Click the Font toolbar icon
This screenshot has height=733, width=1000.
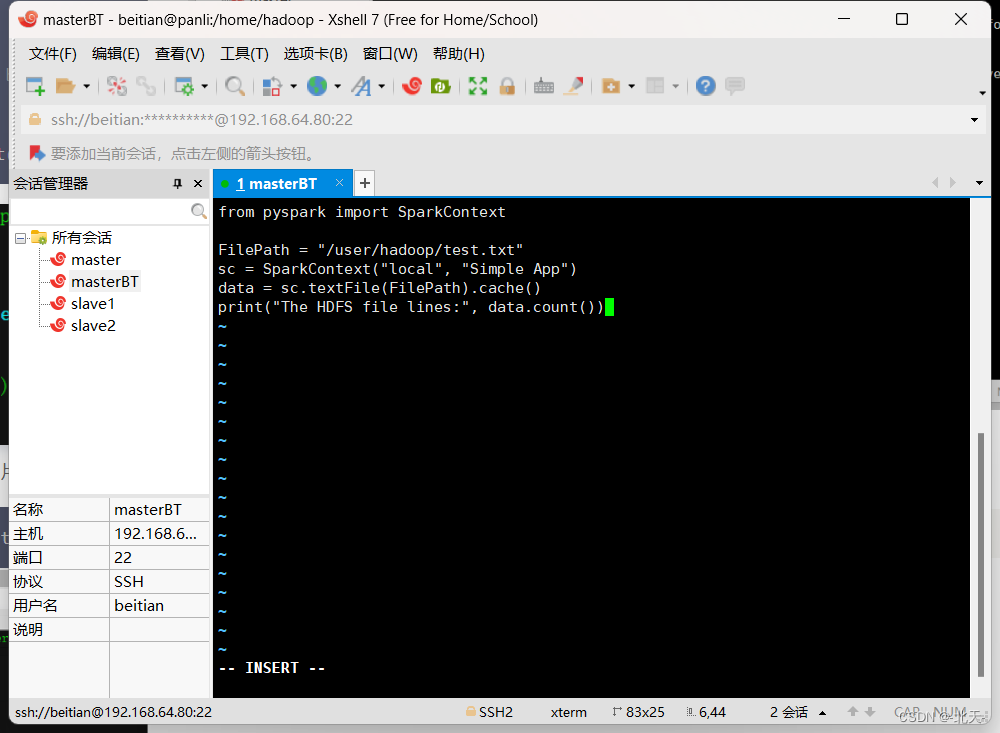[362, 85]
